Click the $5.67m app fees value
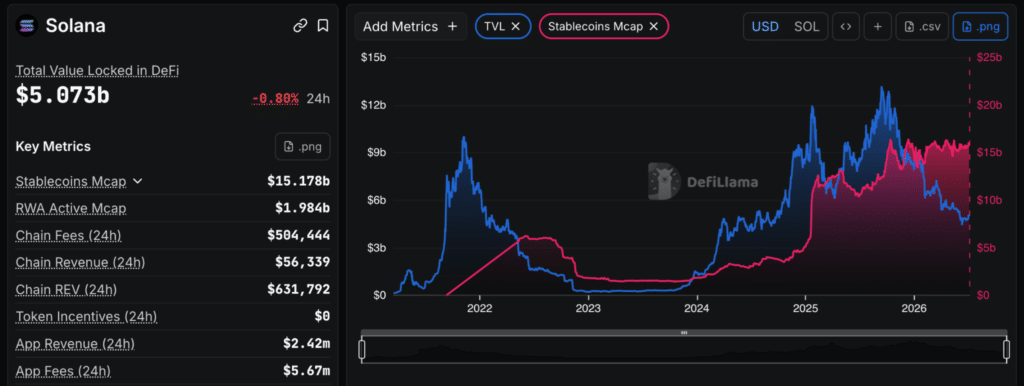The image size is (1024, 386). point(306,371)
